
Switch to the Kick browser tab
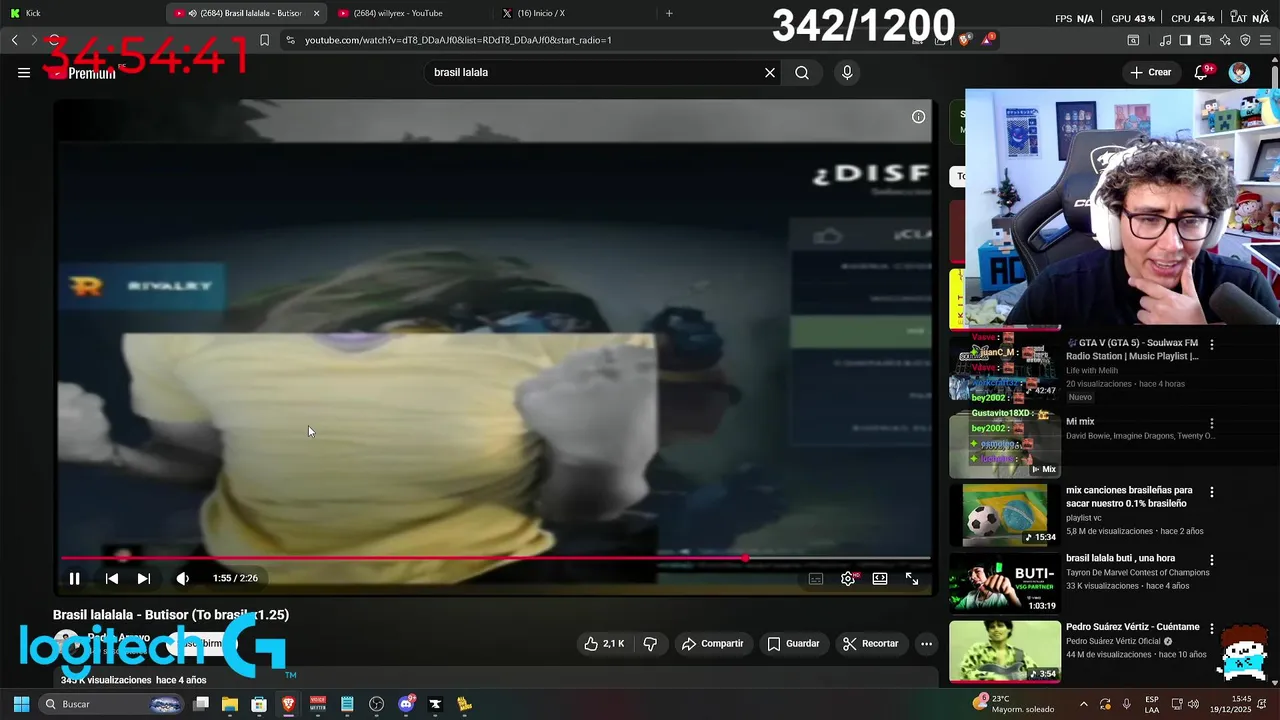tap(80, 13)
